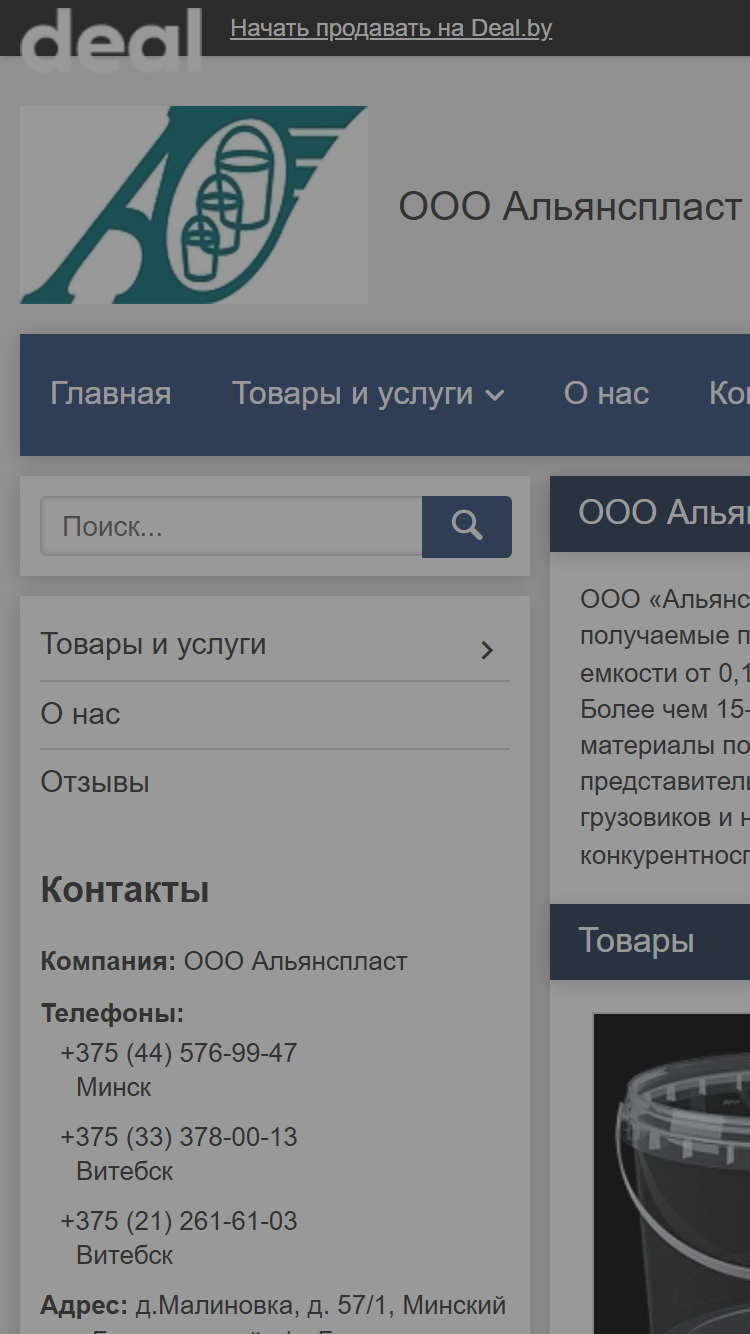Click the 'Минск' label under first phone
This screenshot has width=750, height=1334.
[114, 1087]
